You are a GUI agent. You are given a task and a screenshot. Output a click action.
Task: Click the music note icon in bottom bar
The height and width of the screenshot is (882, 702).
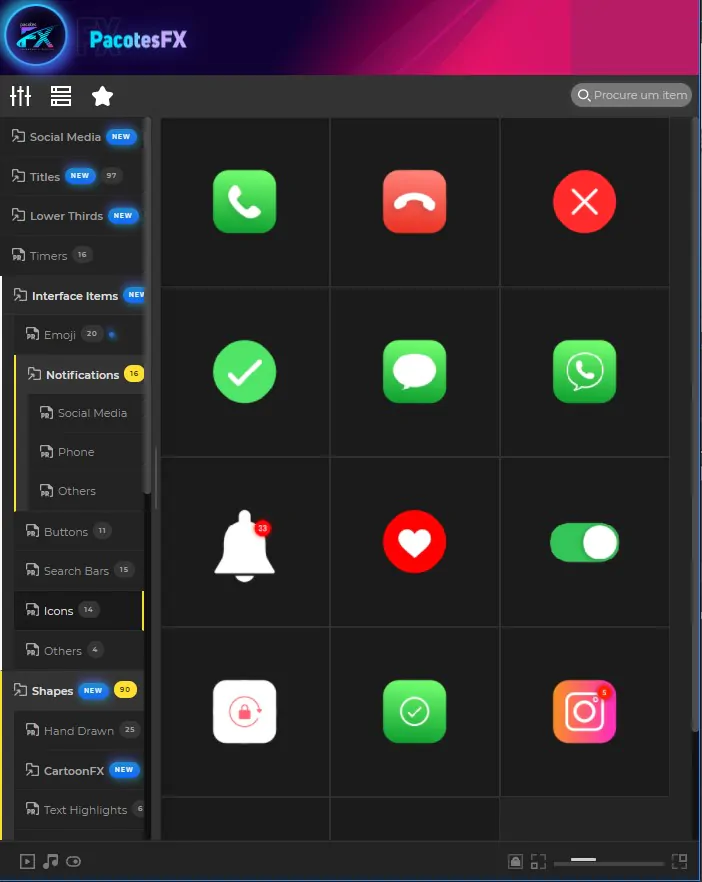coord(51,861)
